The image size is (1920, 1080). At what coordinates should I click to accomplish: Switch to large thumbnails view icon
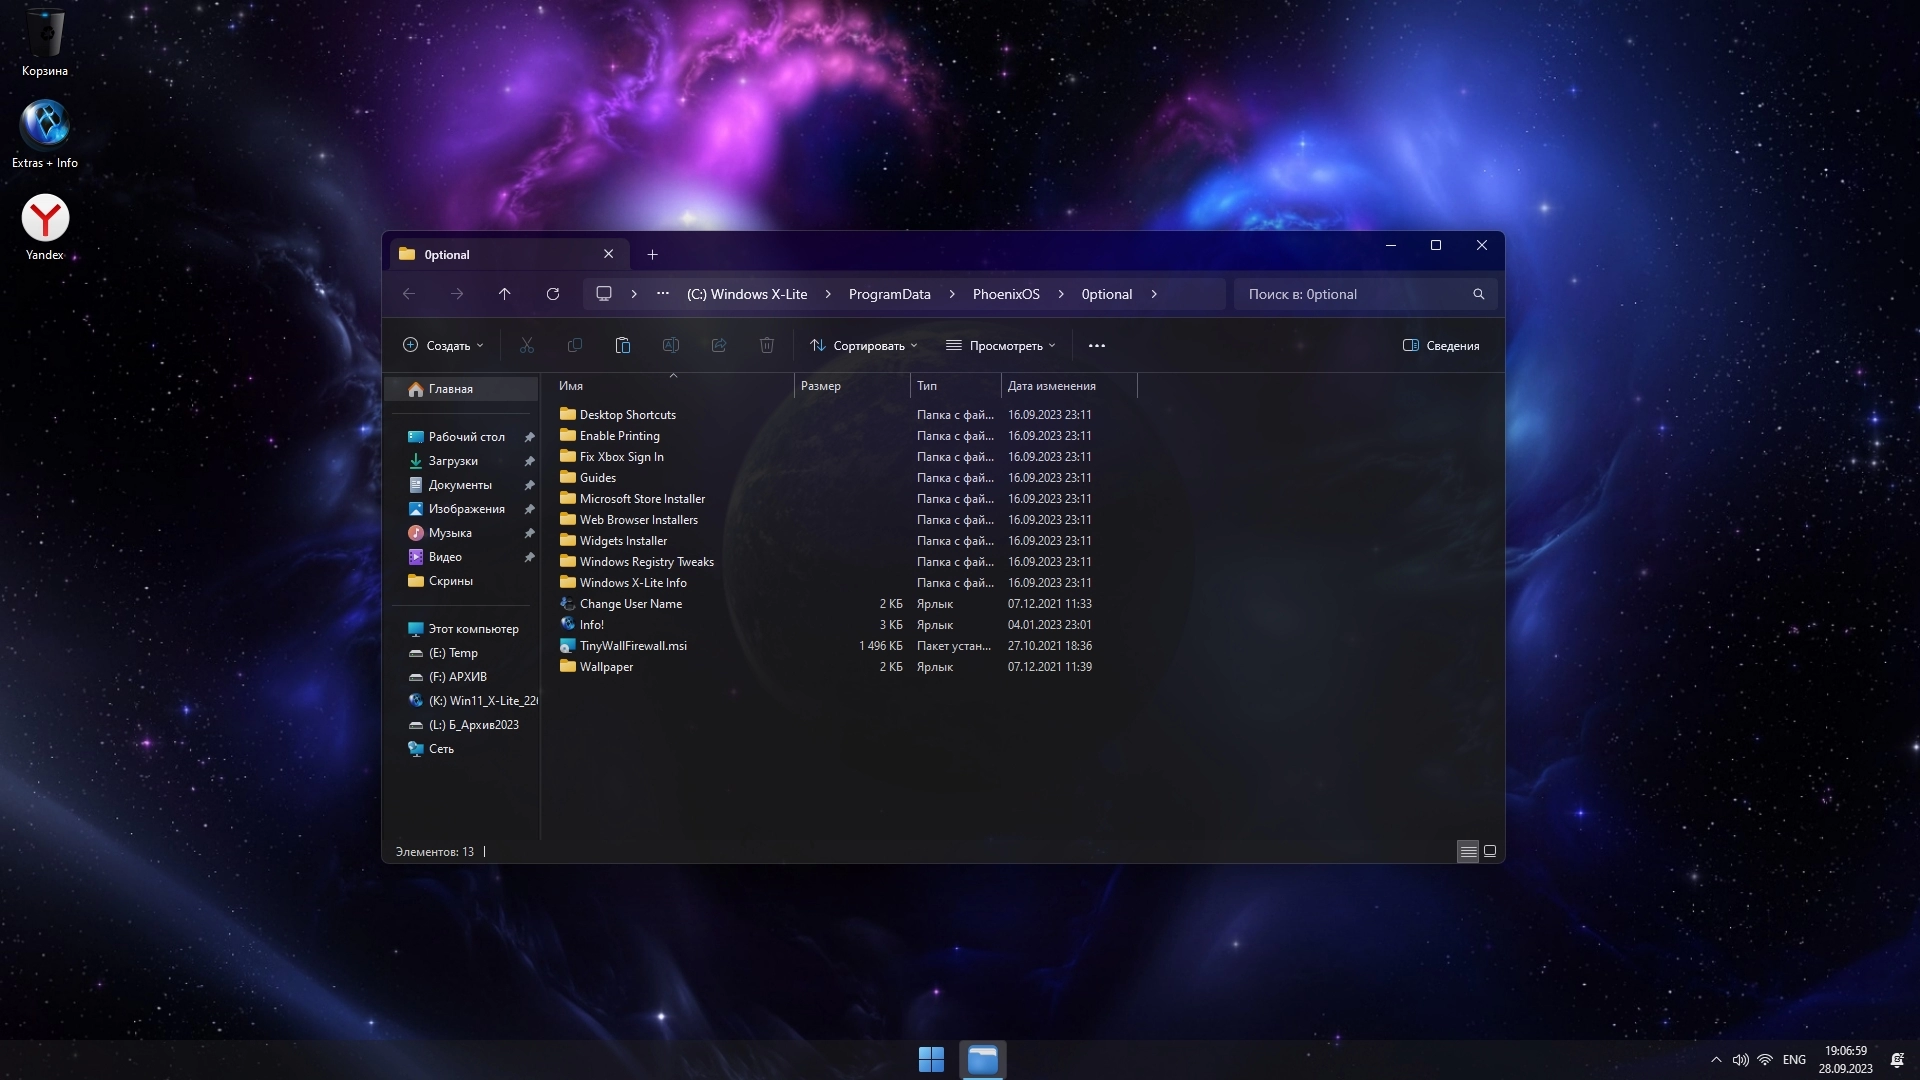pyautogui.click(x=1490, y=851)
